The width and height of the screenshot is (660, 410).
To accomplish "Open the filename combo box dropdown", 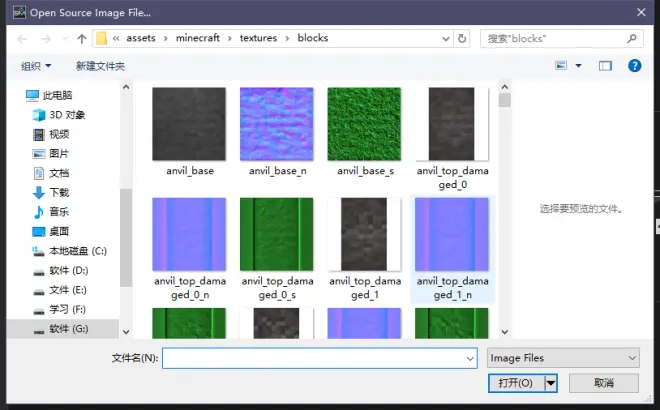I will coord(470,358).
